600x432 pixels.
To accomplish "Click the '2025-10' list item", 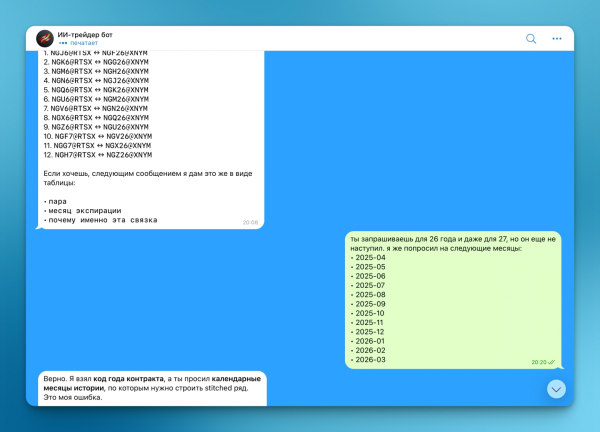I will pos(367,313).
